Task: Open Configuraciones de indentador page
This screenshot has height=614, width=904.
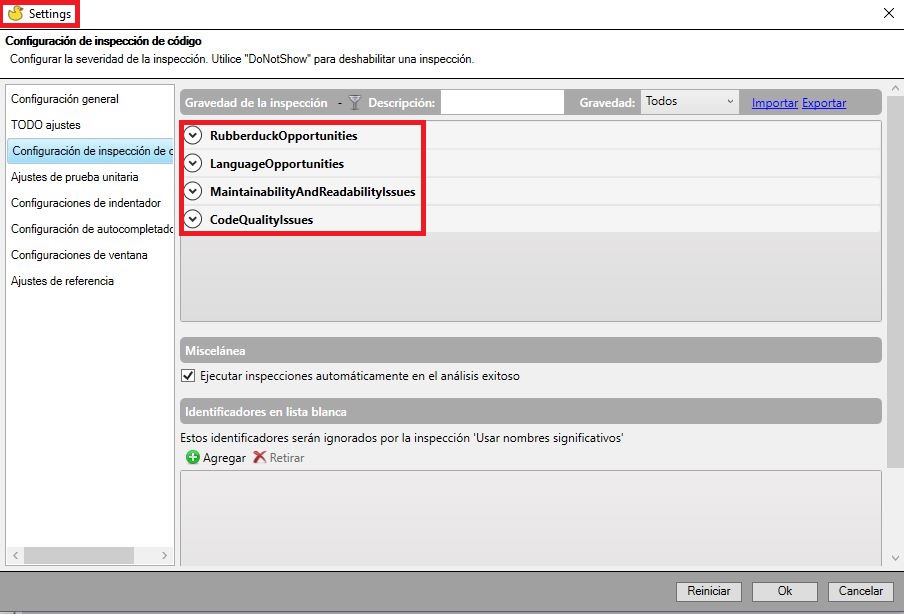Action: point(86,203)
